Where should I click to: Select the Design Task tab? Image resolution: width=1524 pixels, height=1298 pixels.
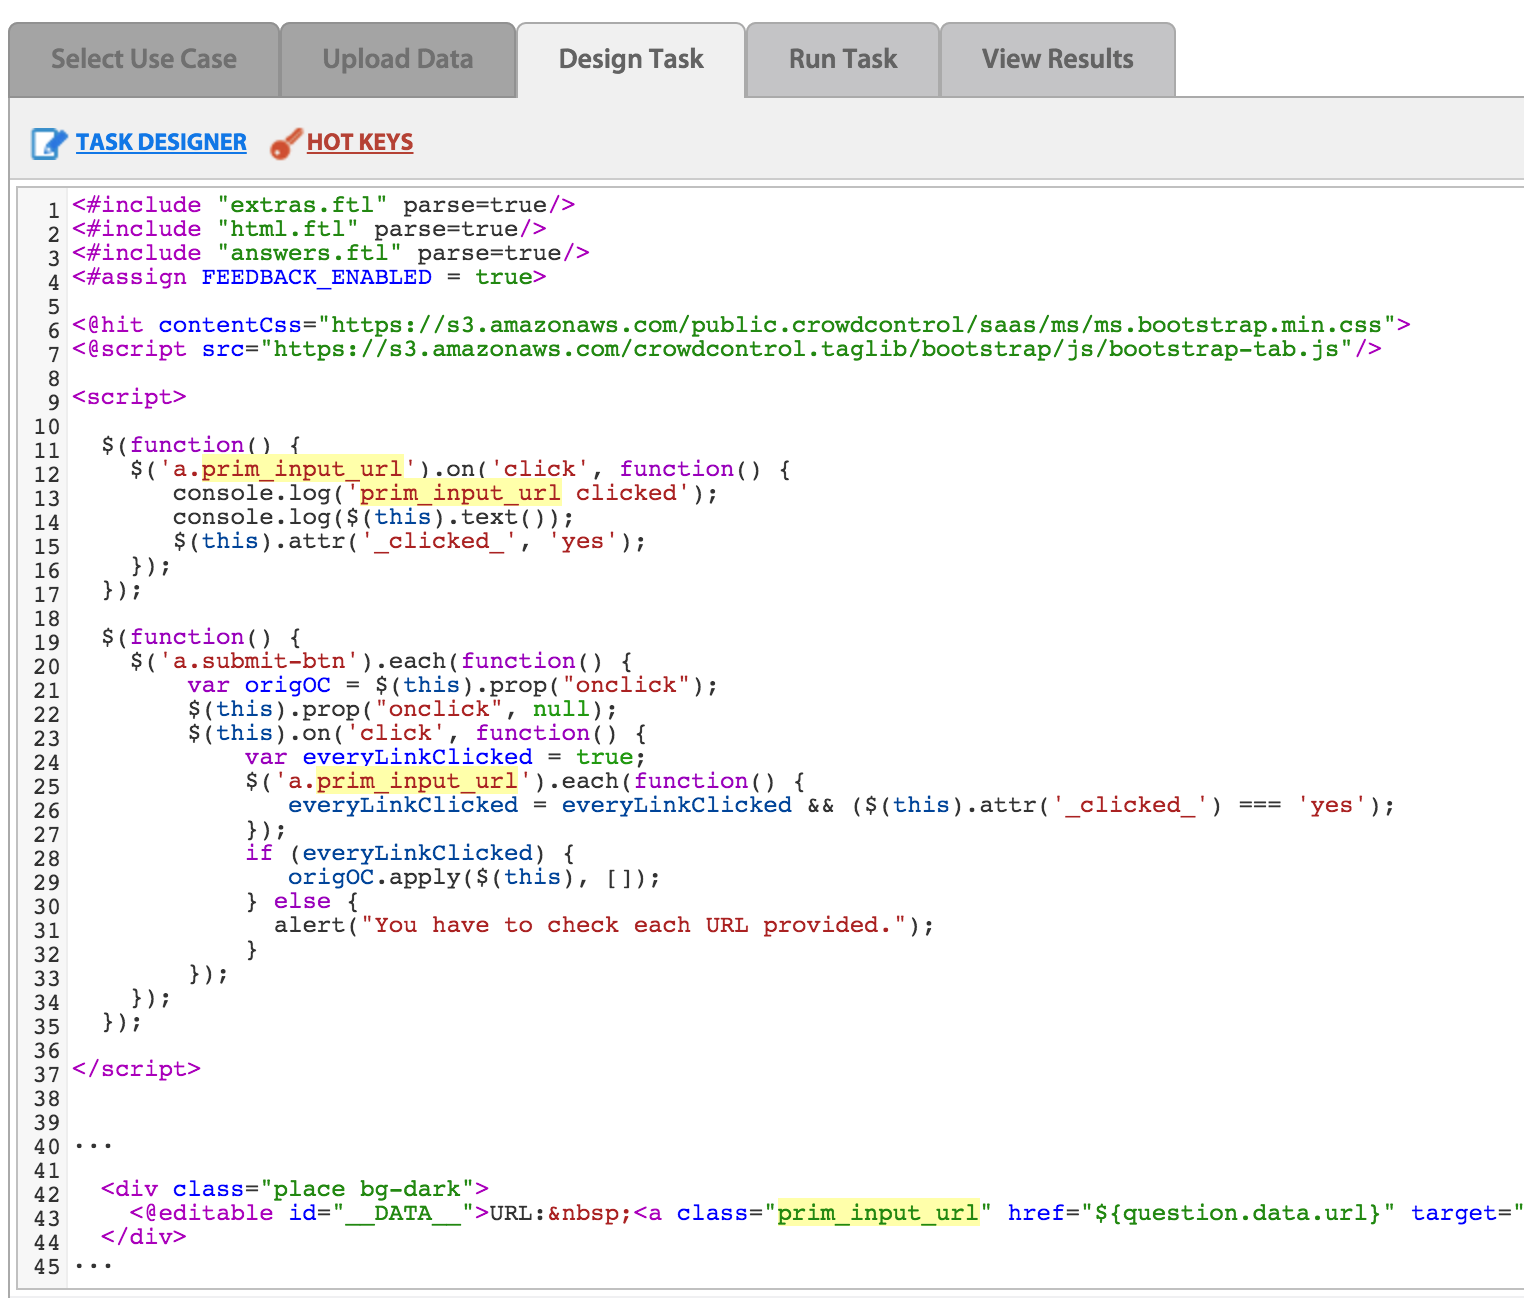coord(631,60)
